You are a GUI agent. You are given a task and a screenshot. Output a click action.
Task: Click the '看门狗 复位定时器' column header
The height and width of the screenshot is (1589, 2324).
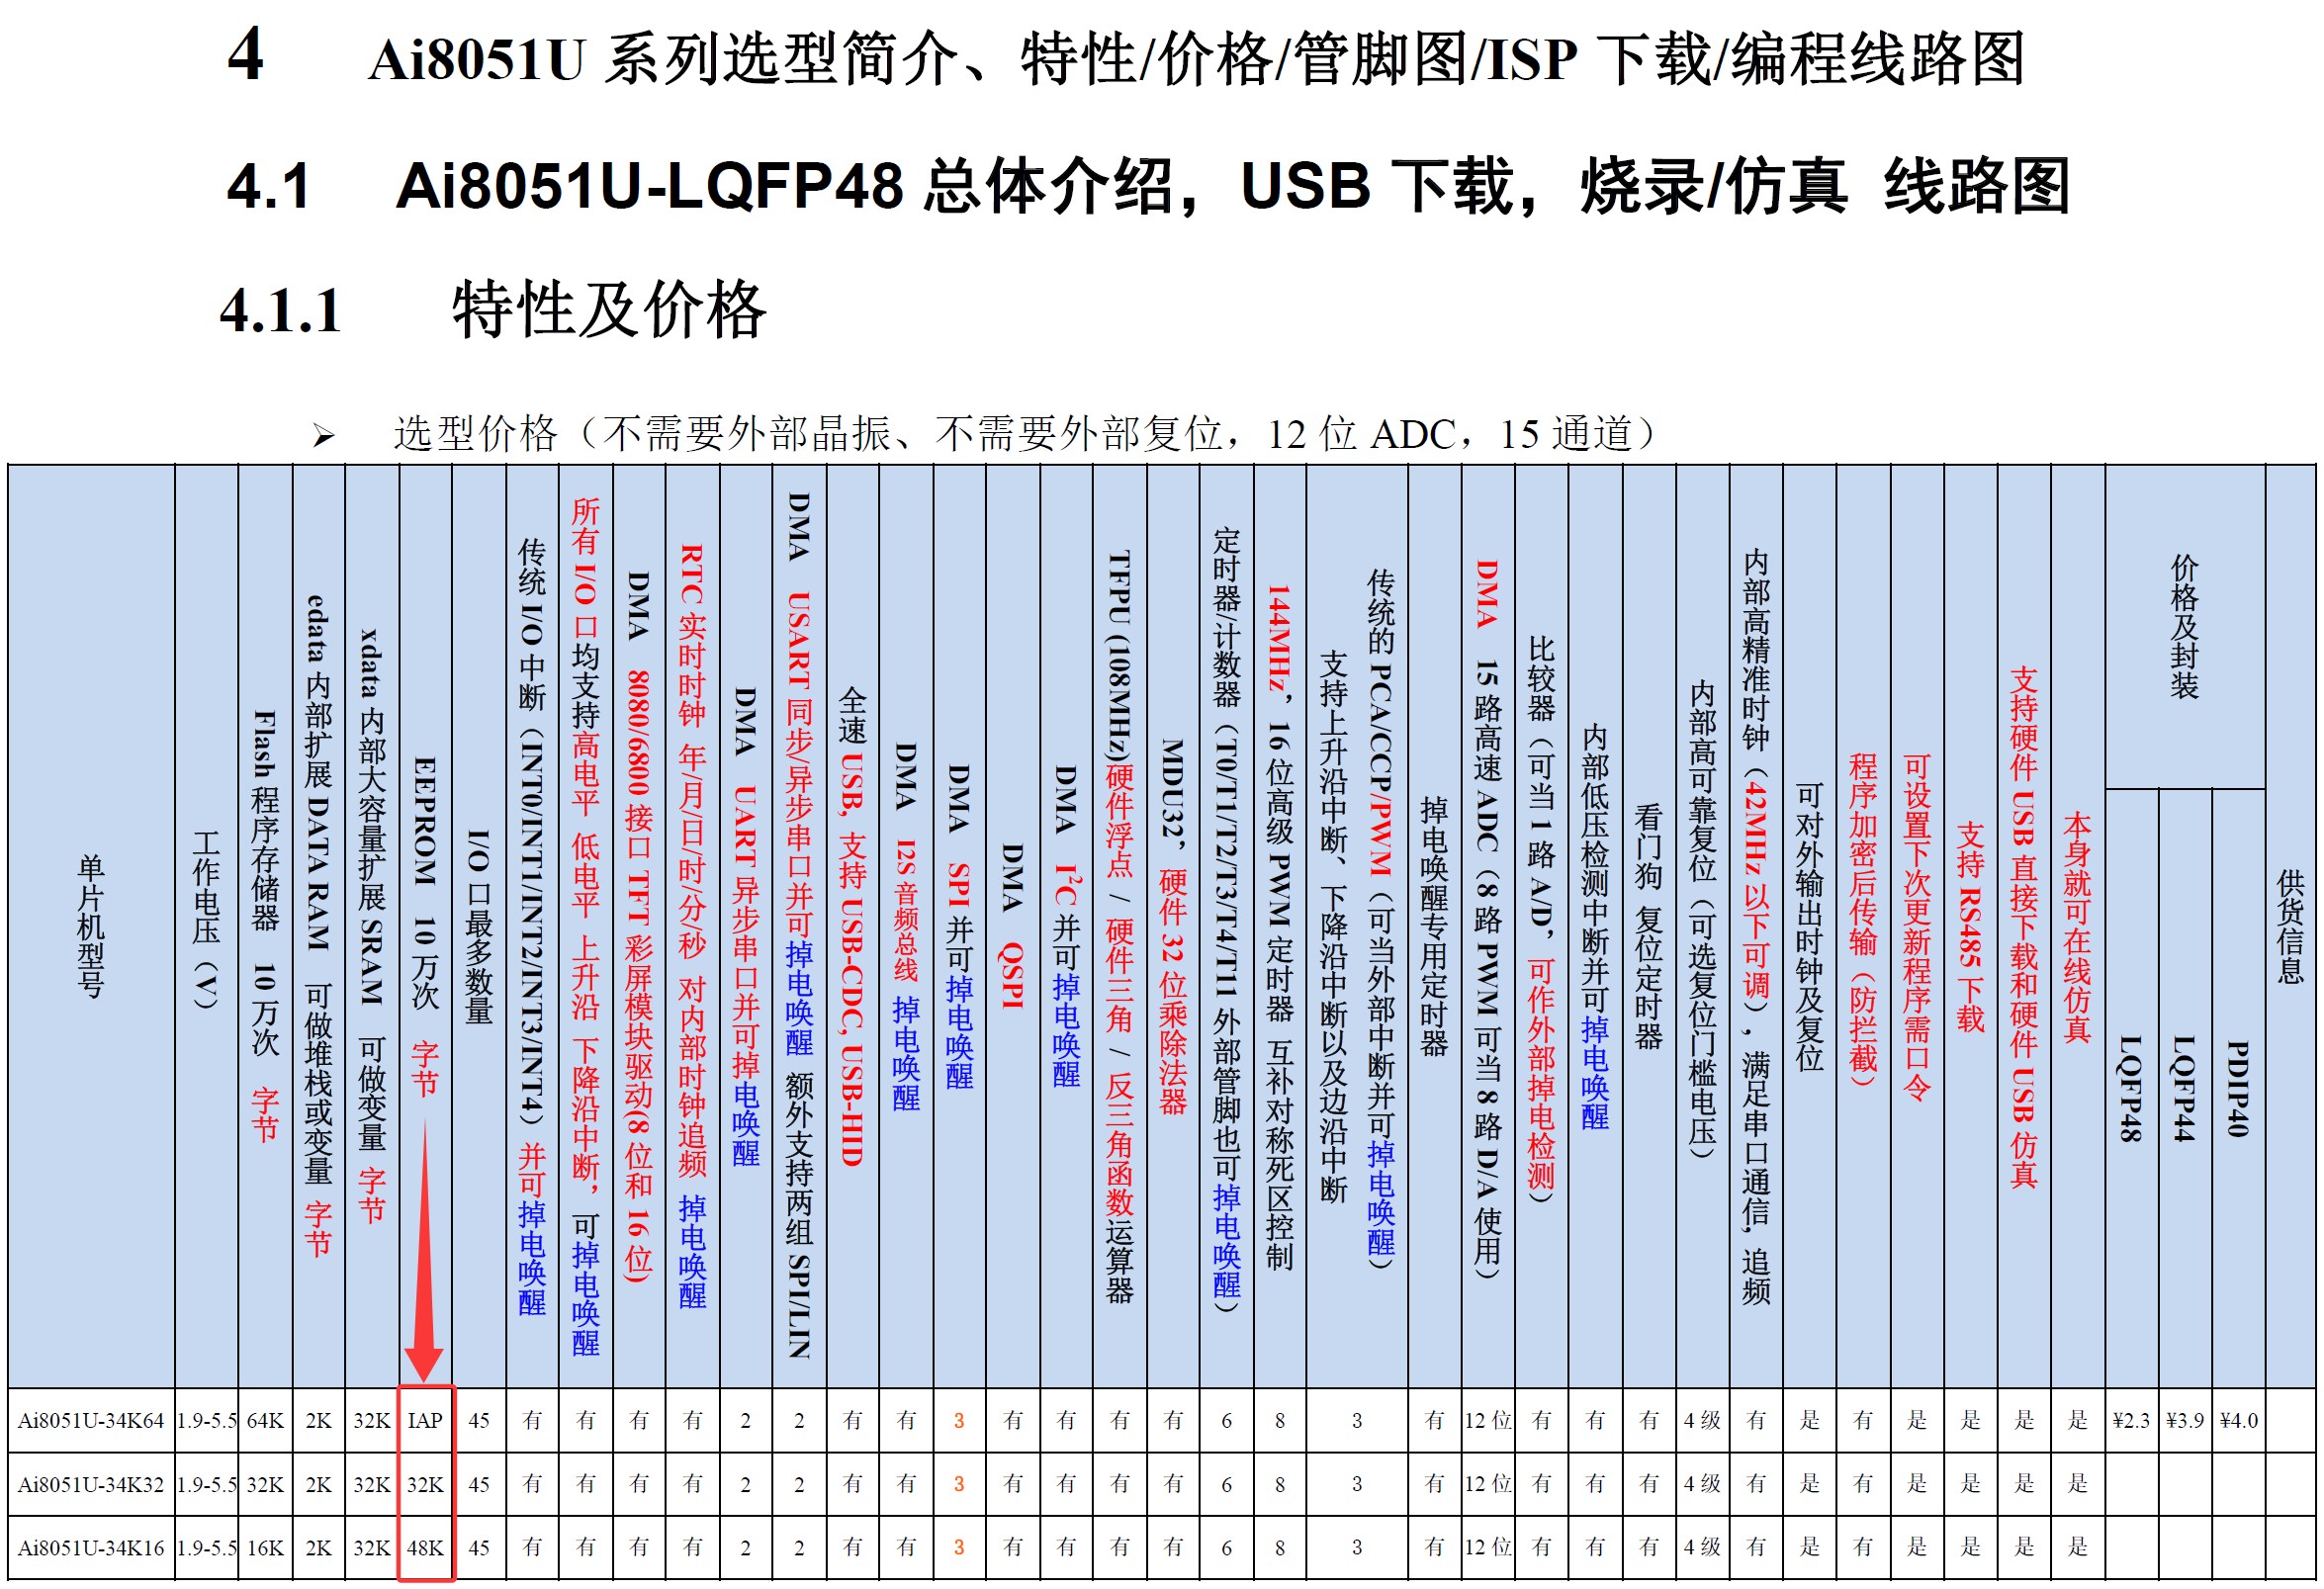(1648, 926)
